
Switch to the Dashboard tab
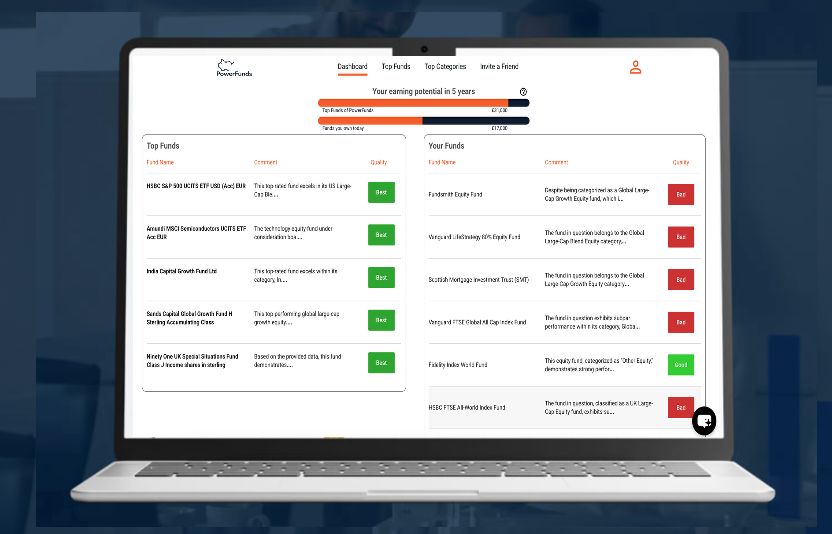[x=352, y=66]
